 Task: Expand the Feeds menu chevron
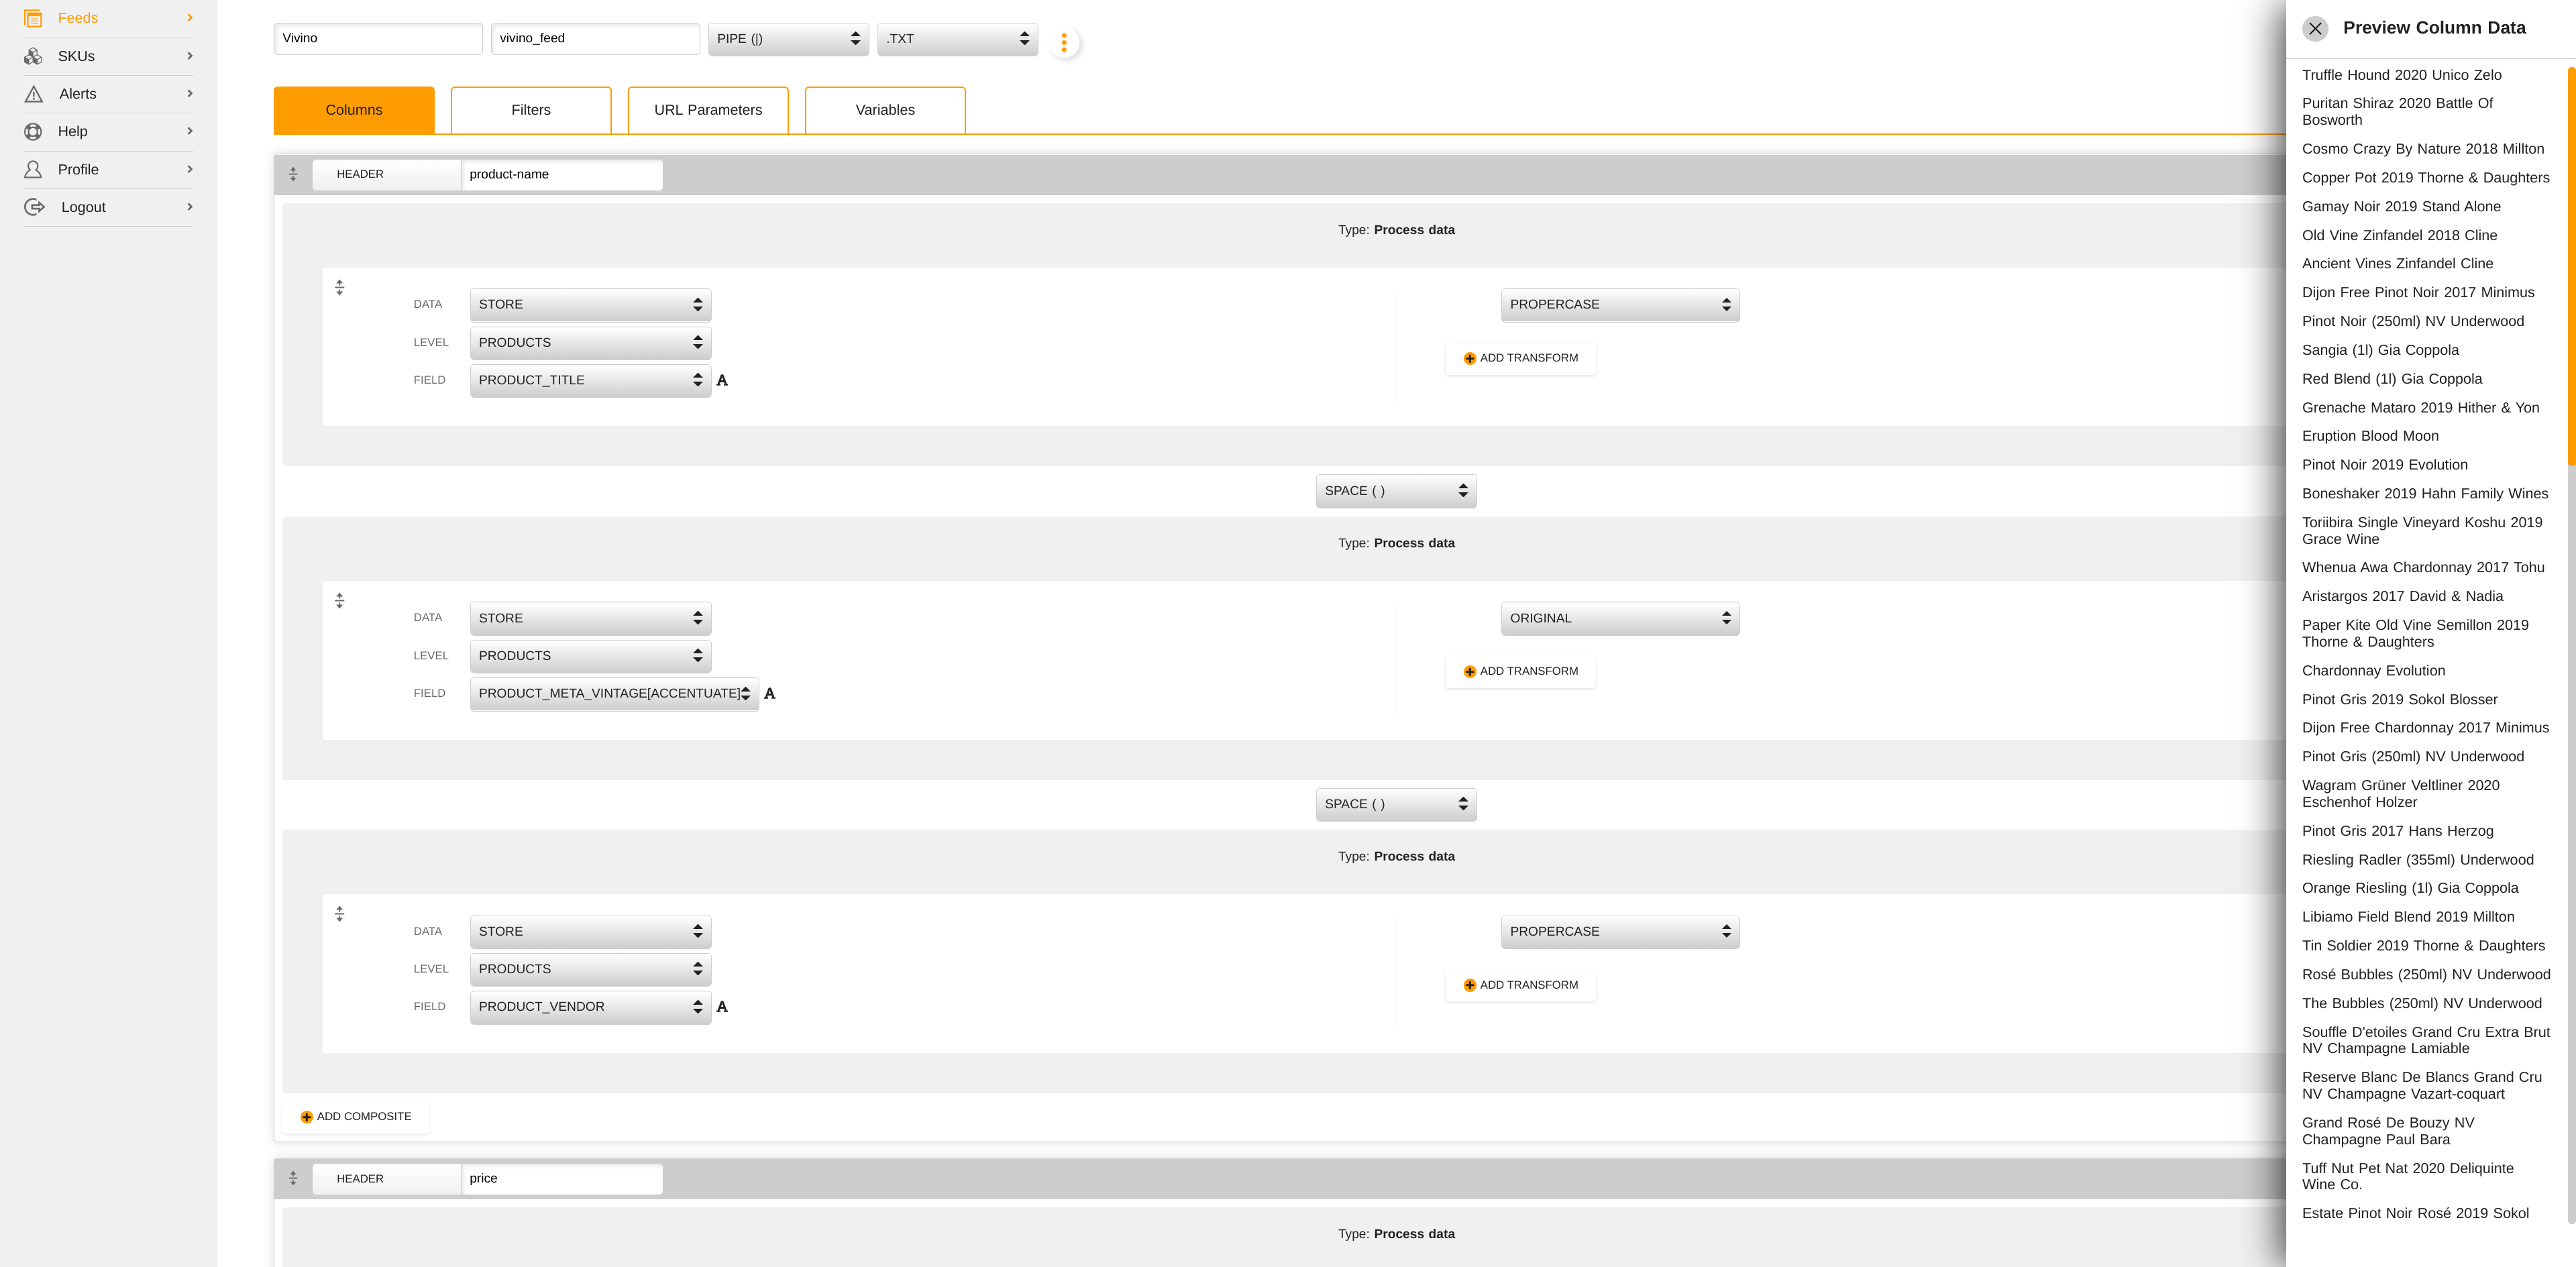[189, 18]
